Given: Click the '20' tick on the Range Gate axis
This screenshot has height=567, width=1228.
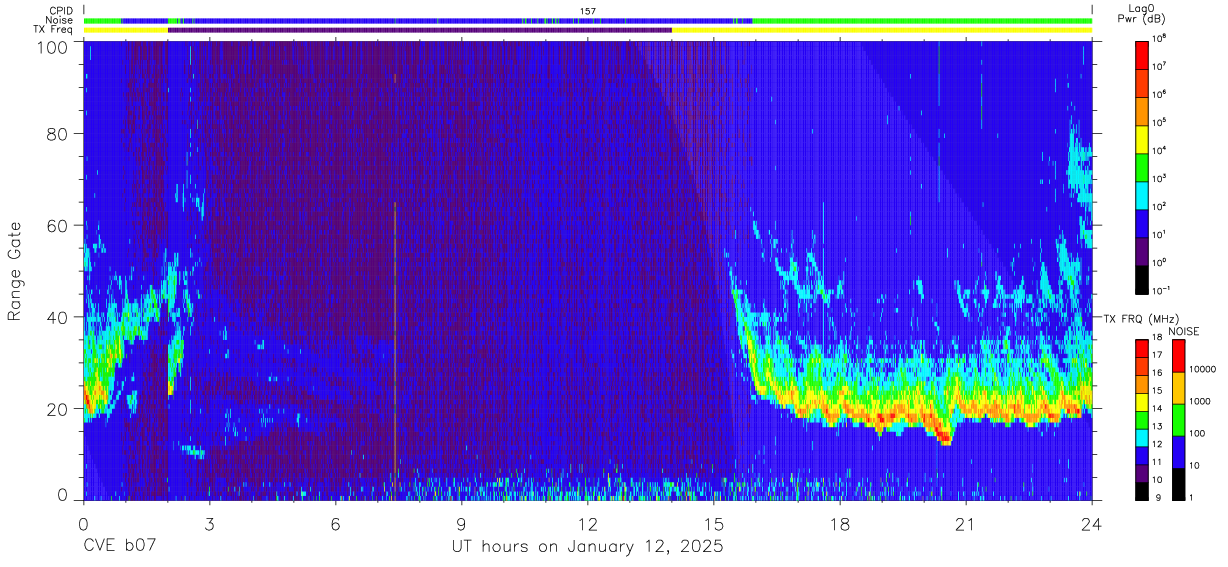Looking at the screenshot, I should (x=59, y=408).
